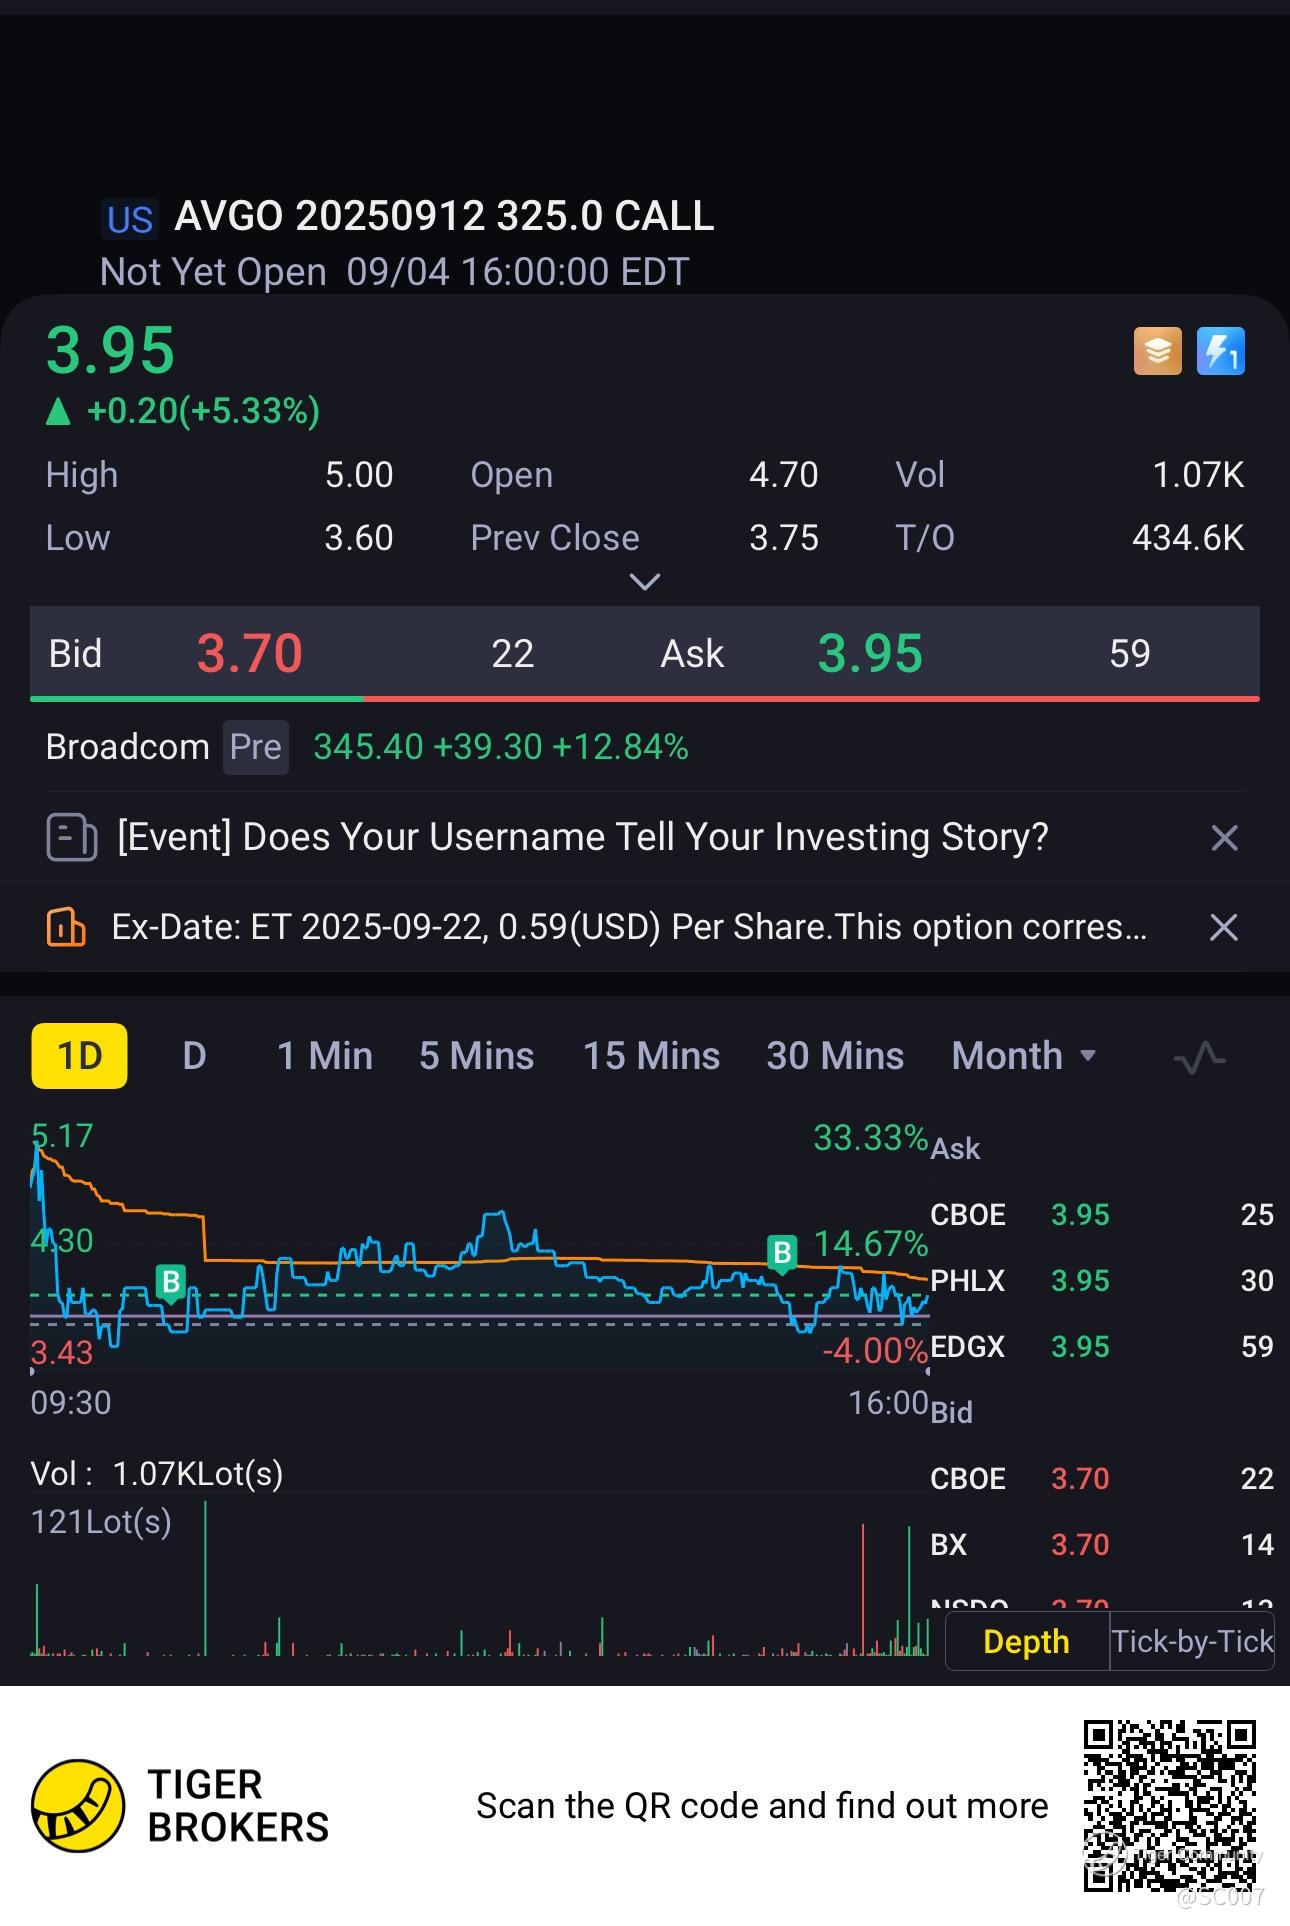The width and height of the screenshot is (1290, 1926).
Task: Expand the quote details chevron
Action: 645,582
